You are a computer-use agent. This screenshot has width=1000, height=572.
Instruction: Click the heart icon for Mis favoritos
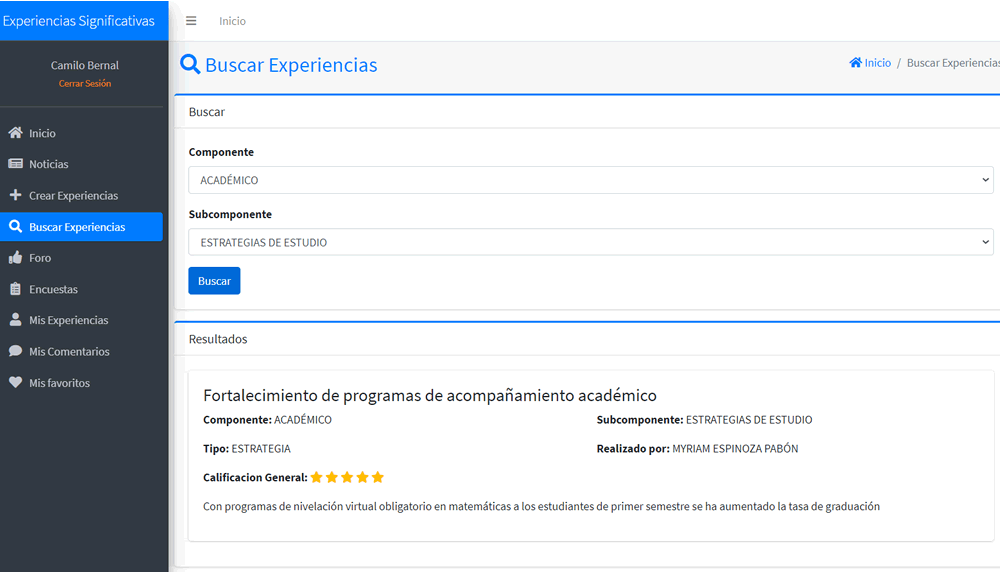pyautogui.click(x=15, y=383)
